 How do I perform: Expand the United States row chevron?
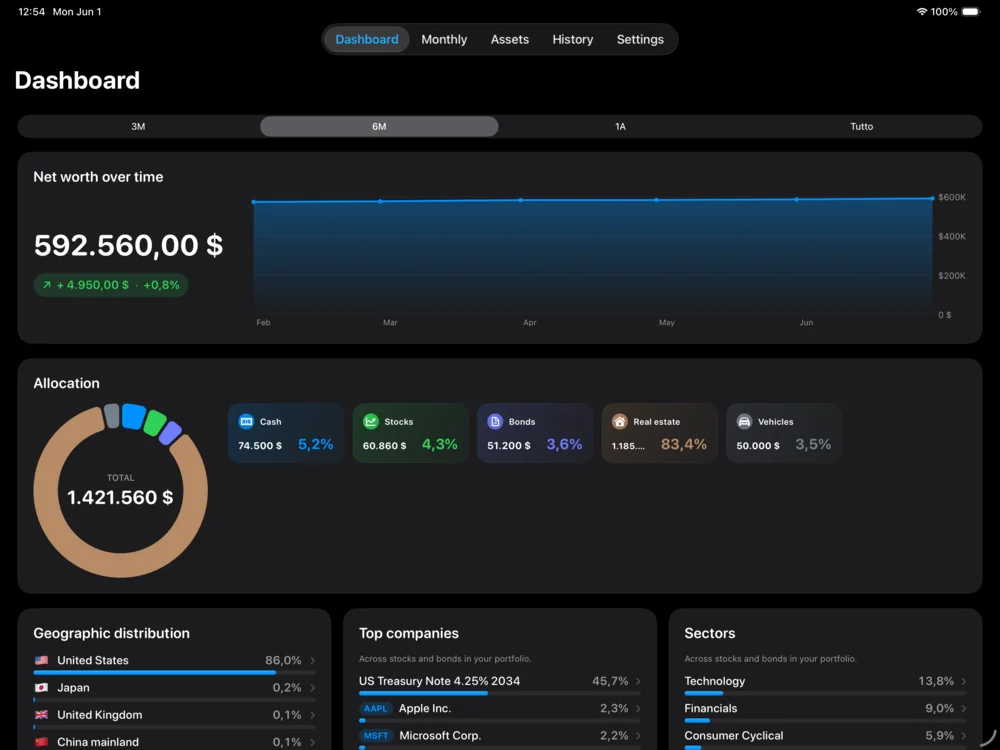(312, 660)
